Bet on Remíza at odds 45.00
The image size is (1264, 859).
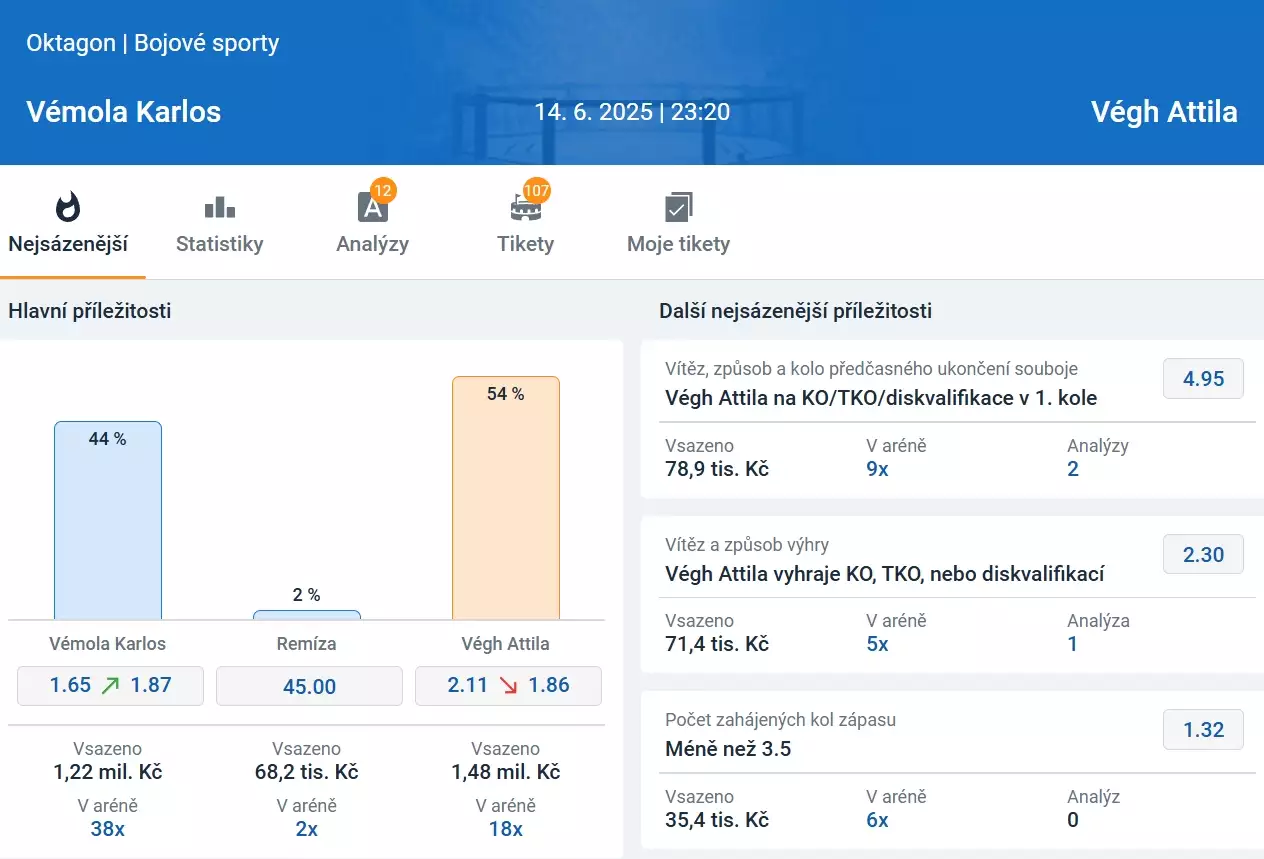[x=309, y=687]
